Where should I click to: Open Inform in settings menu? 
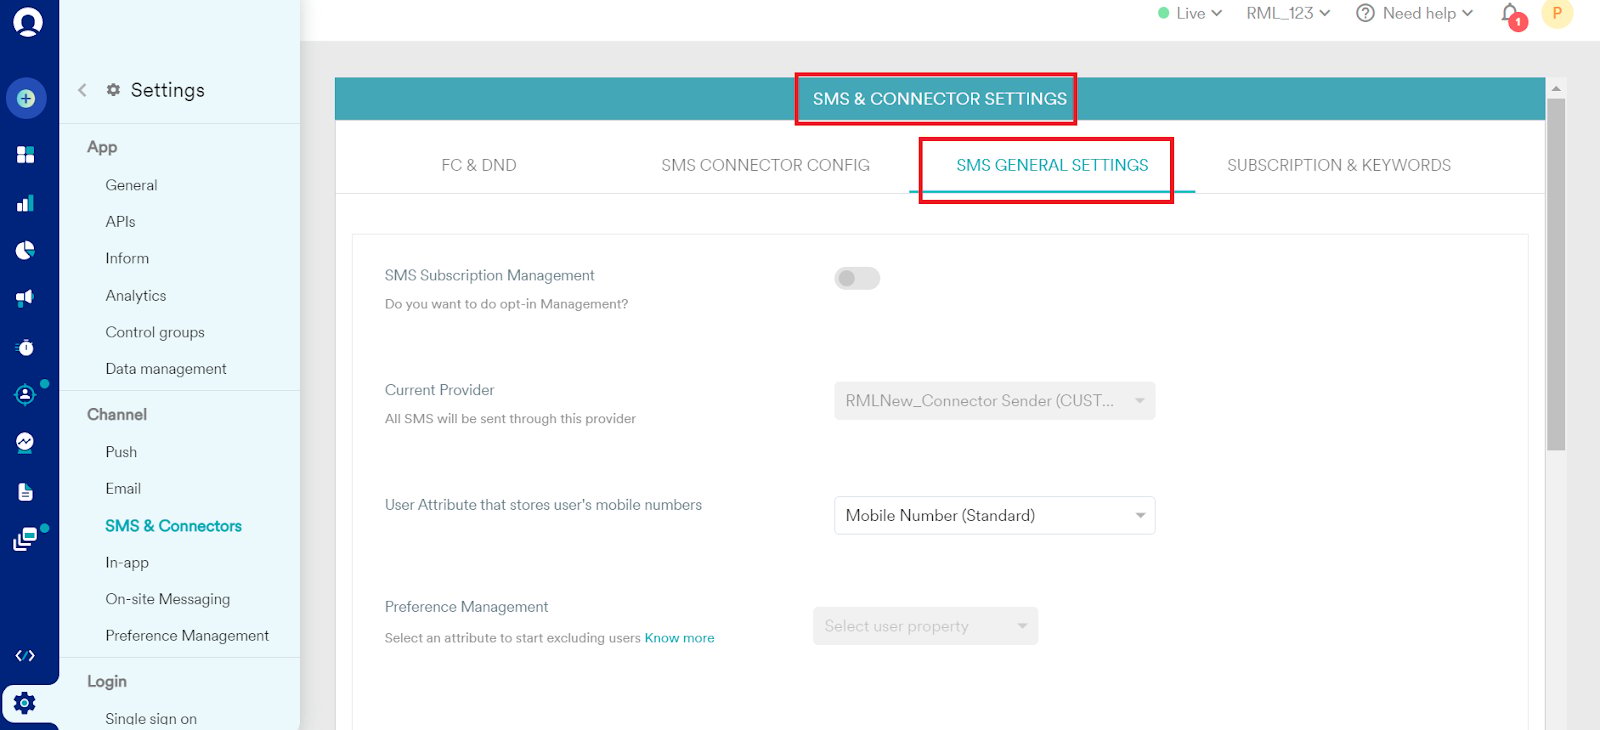(127, 258)
